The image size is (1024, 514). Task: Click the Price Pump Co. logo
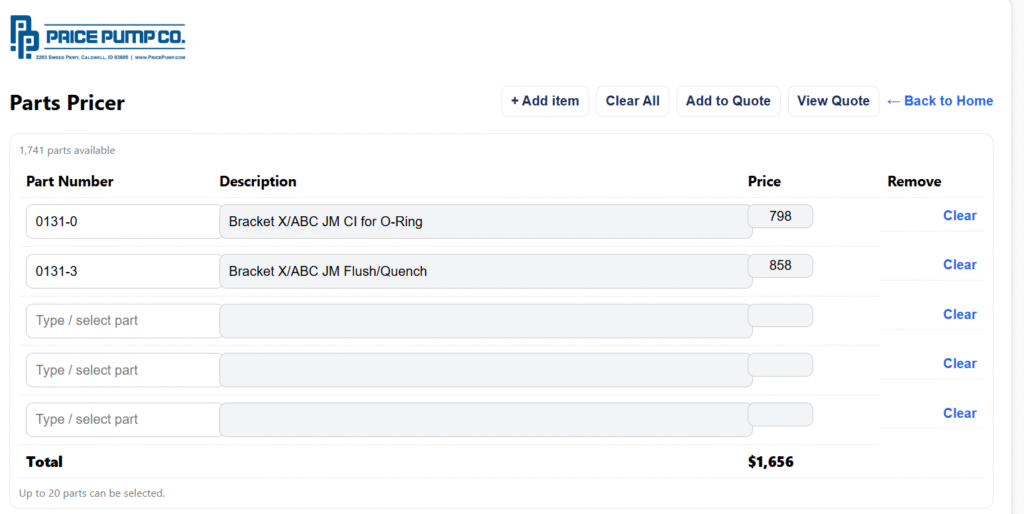pos(97,39)
